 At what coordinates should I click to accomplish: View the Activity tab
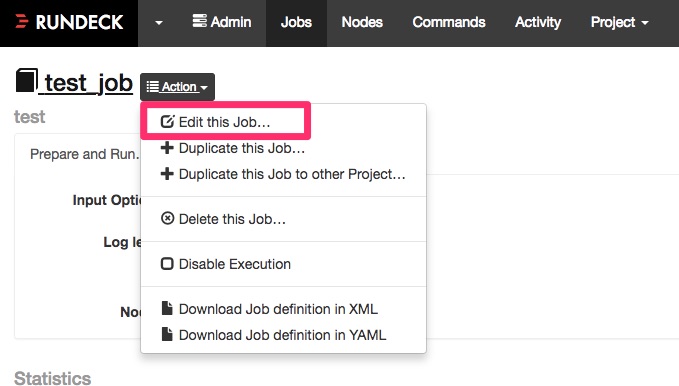[x=538, y=22]
